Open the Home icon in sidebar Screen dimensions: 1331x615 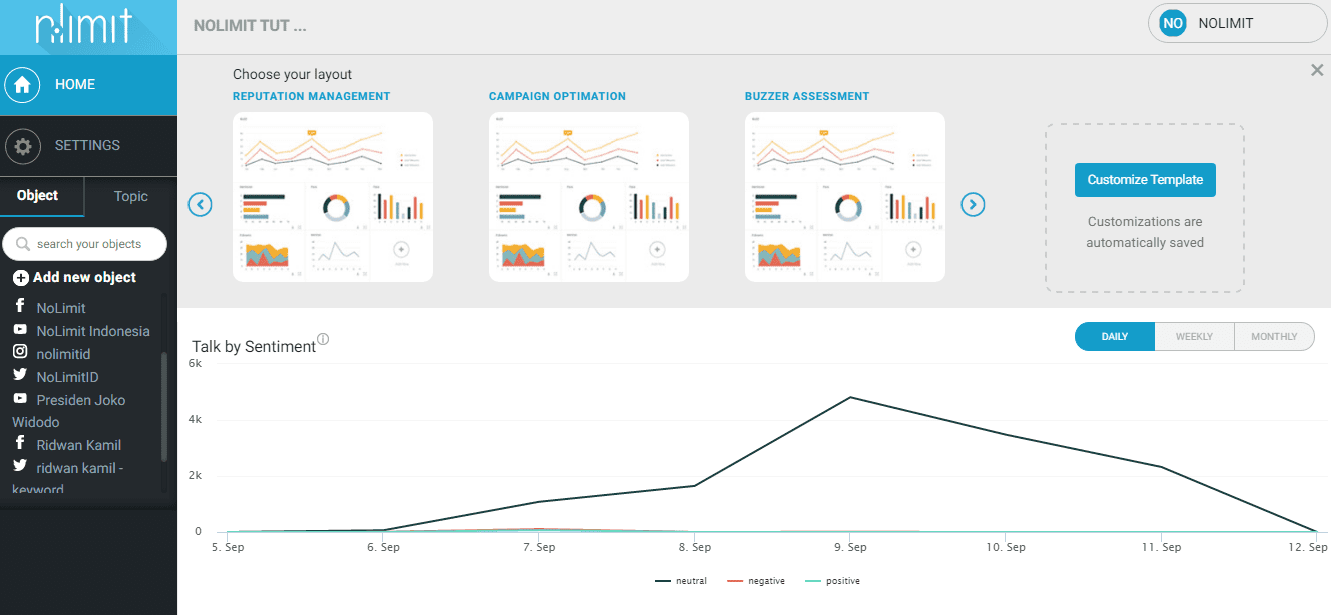23,85
